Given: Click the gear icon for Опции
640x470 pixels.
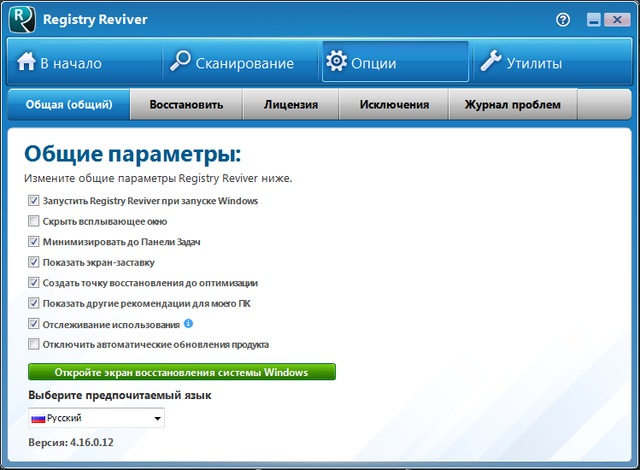Looking at the screenshot, I should 336,63.
